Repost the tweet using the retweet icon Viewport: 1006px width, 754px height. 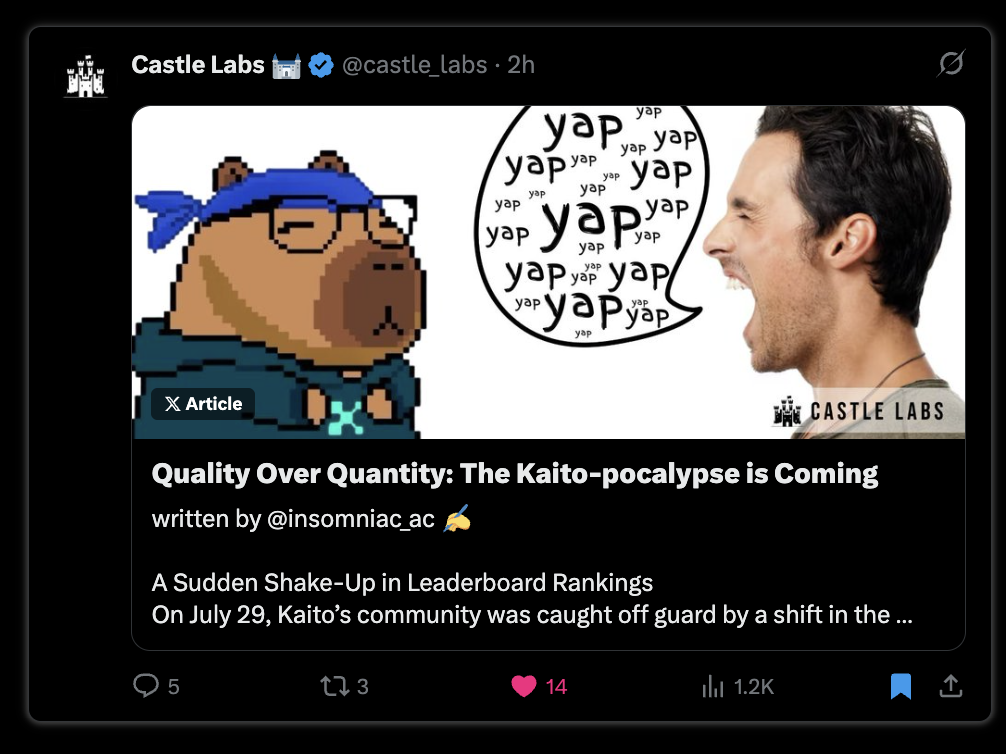point(335,687)
